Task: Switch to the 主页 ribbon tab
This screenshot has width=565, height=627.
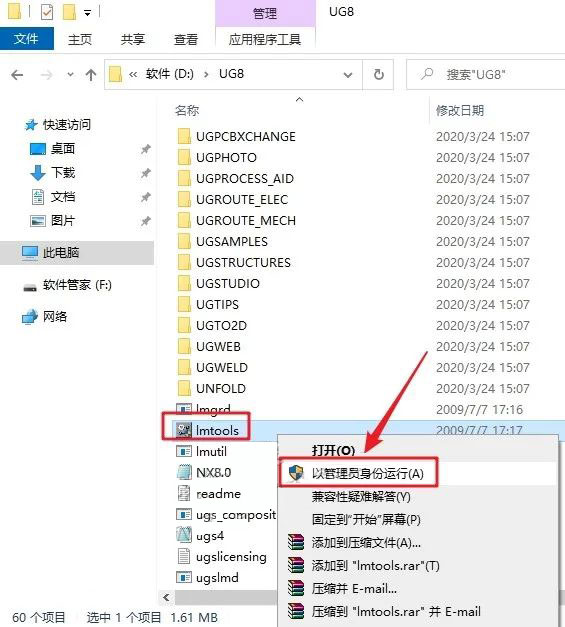Action: point(80,39)
